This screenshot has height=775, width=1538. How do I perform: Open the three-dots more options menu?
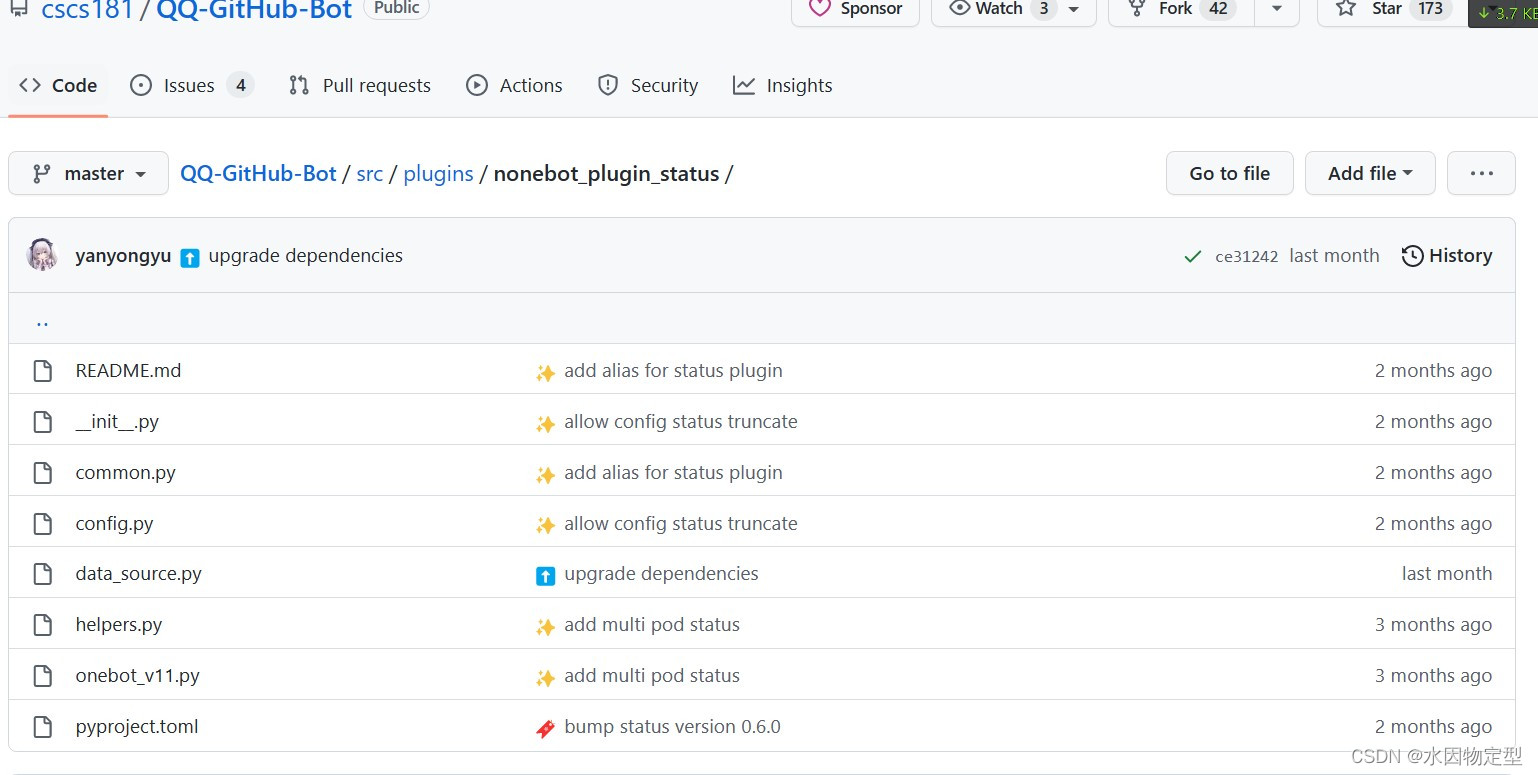pyautogui.click(x=1481, y=174)
